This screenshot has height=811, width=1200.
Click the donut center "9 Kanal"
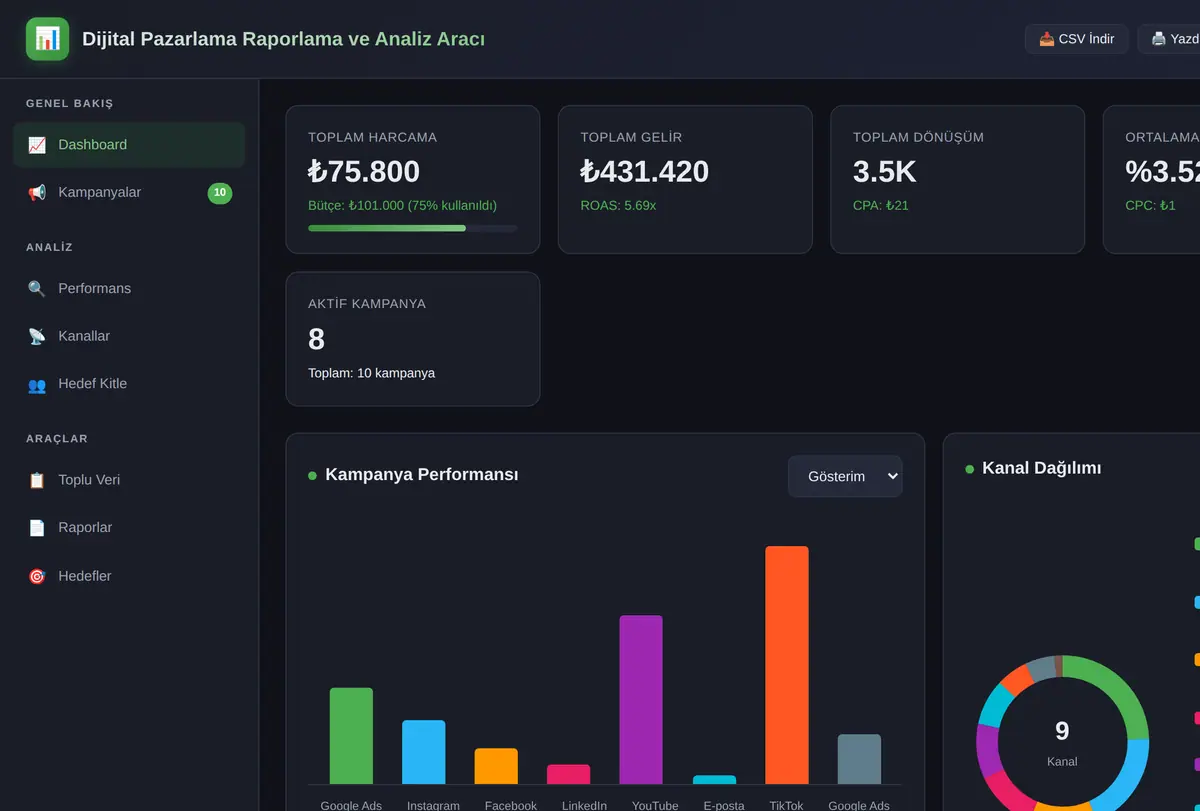(x=1062, y=743)
